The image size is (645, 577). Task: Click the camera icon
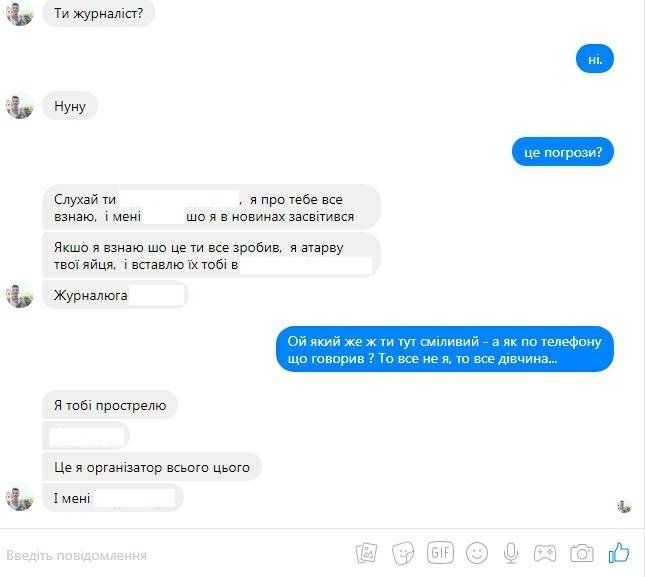click(x=582, y=553)
